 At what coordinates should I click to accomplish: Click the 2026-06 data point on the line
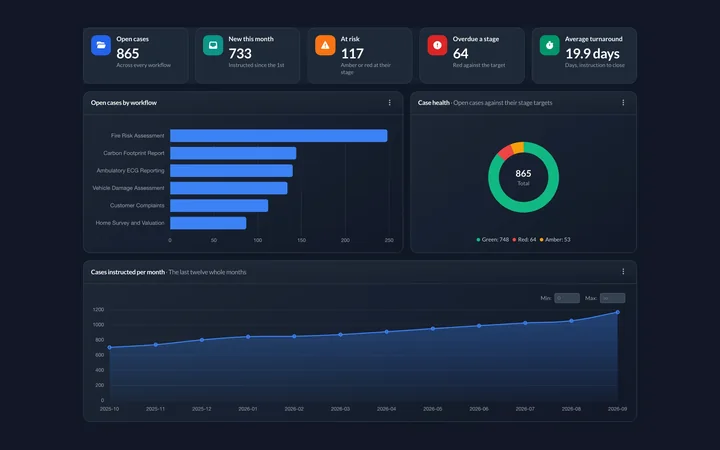[x=479, y=326]
